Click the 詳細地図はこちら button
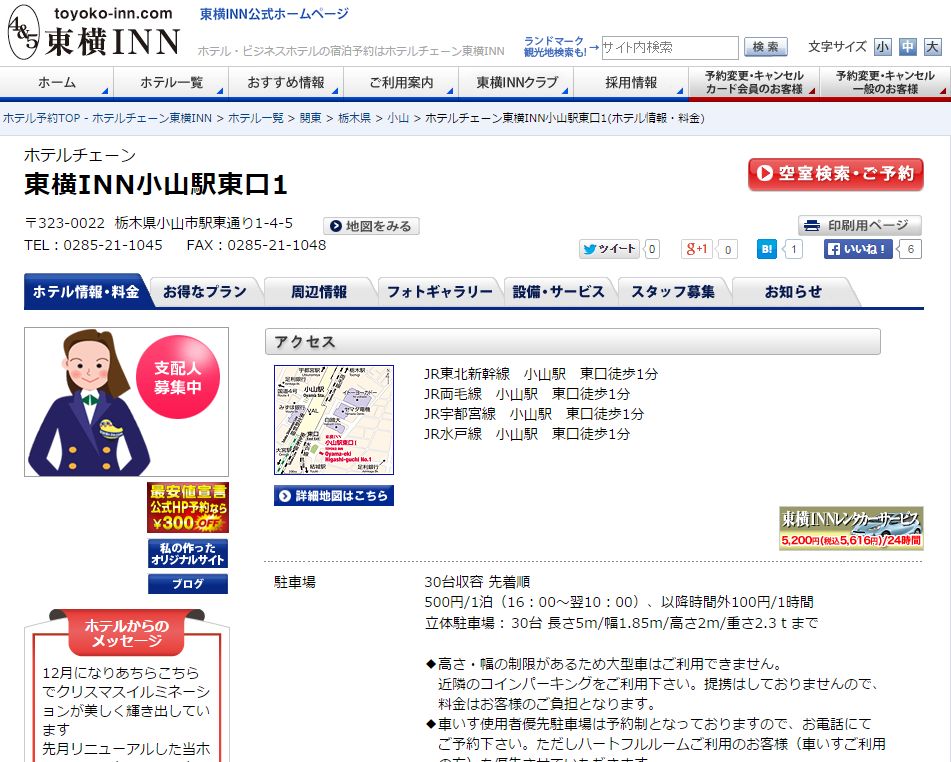 click(x=334, y=496)
